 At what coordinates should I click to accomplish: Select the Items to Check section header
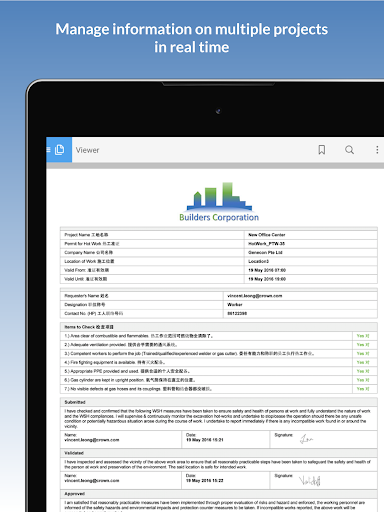[89, 327]
